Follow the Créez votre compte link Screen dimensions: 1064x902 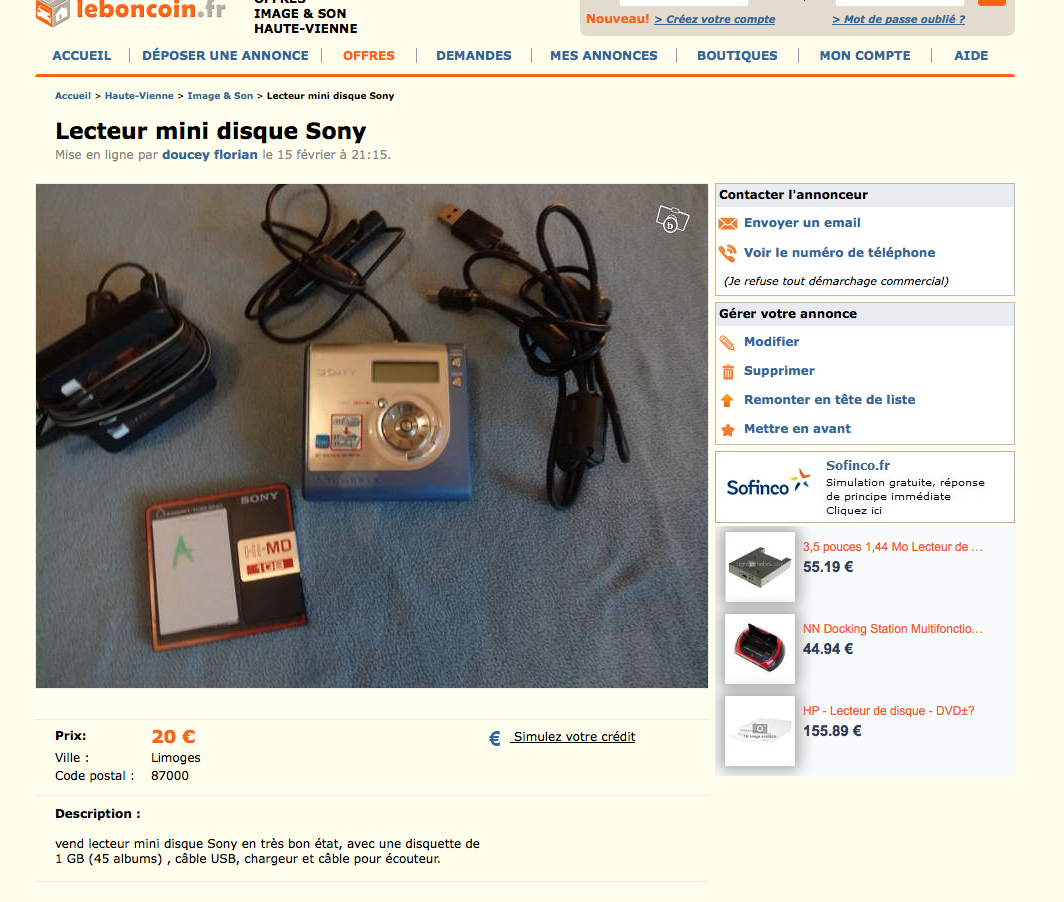click(715, 19)
